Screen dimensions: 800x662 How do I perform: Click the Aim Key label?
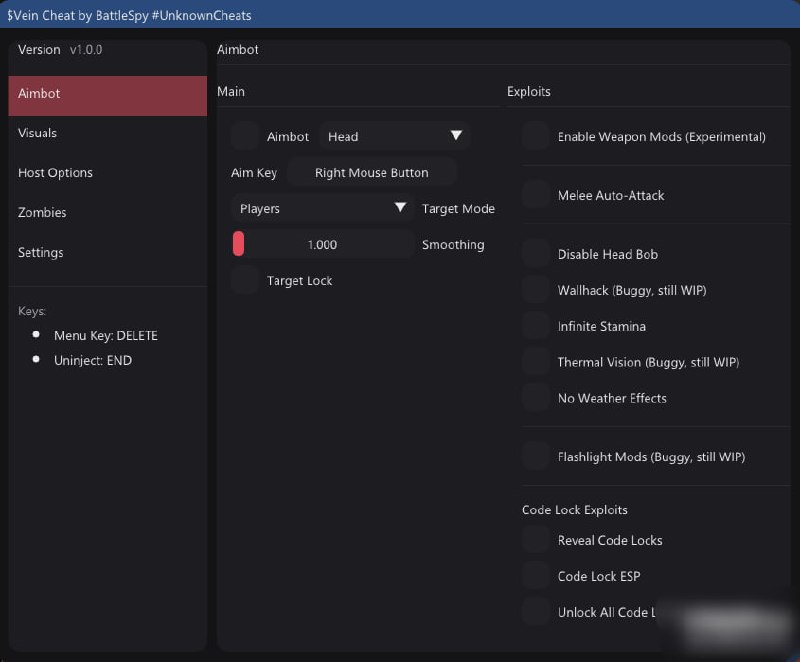254,173
